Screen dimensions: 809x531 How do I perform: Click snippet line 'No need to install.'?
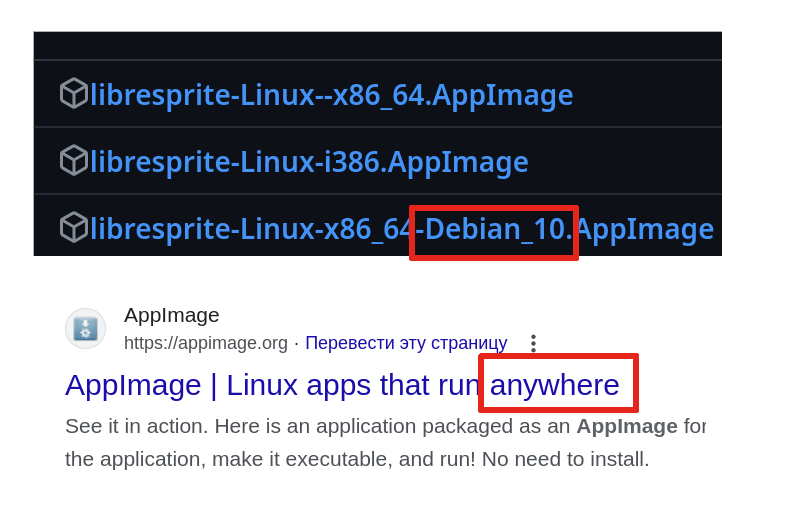pyautogui.click(x=565, y=459)
